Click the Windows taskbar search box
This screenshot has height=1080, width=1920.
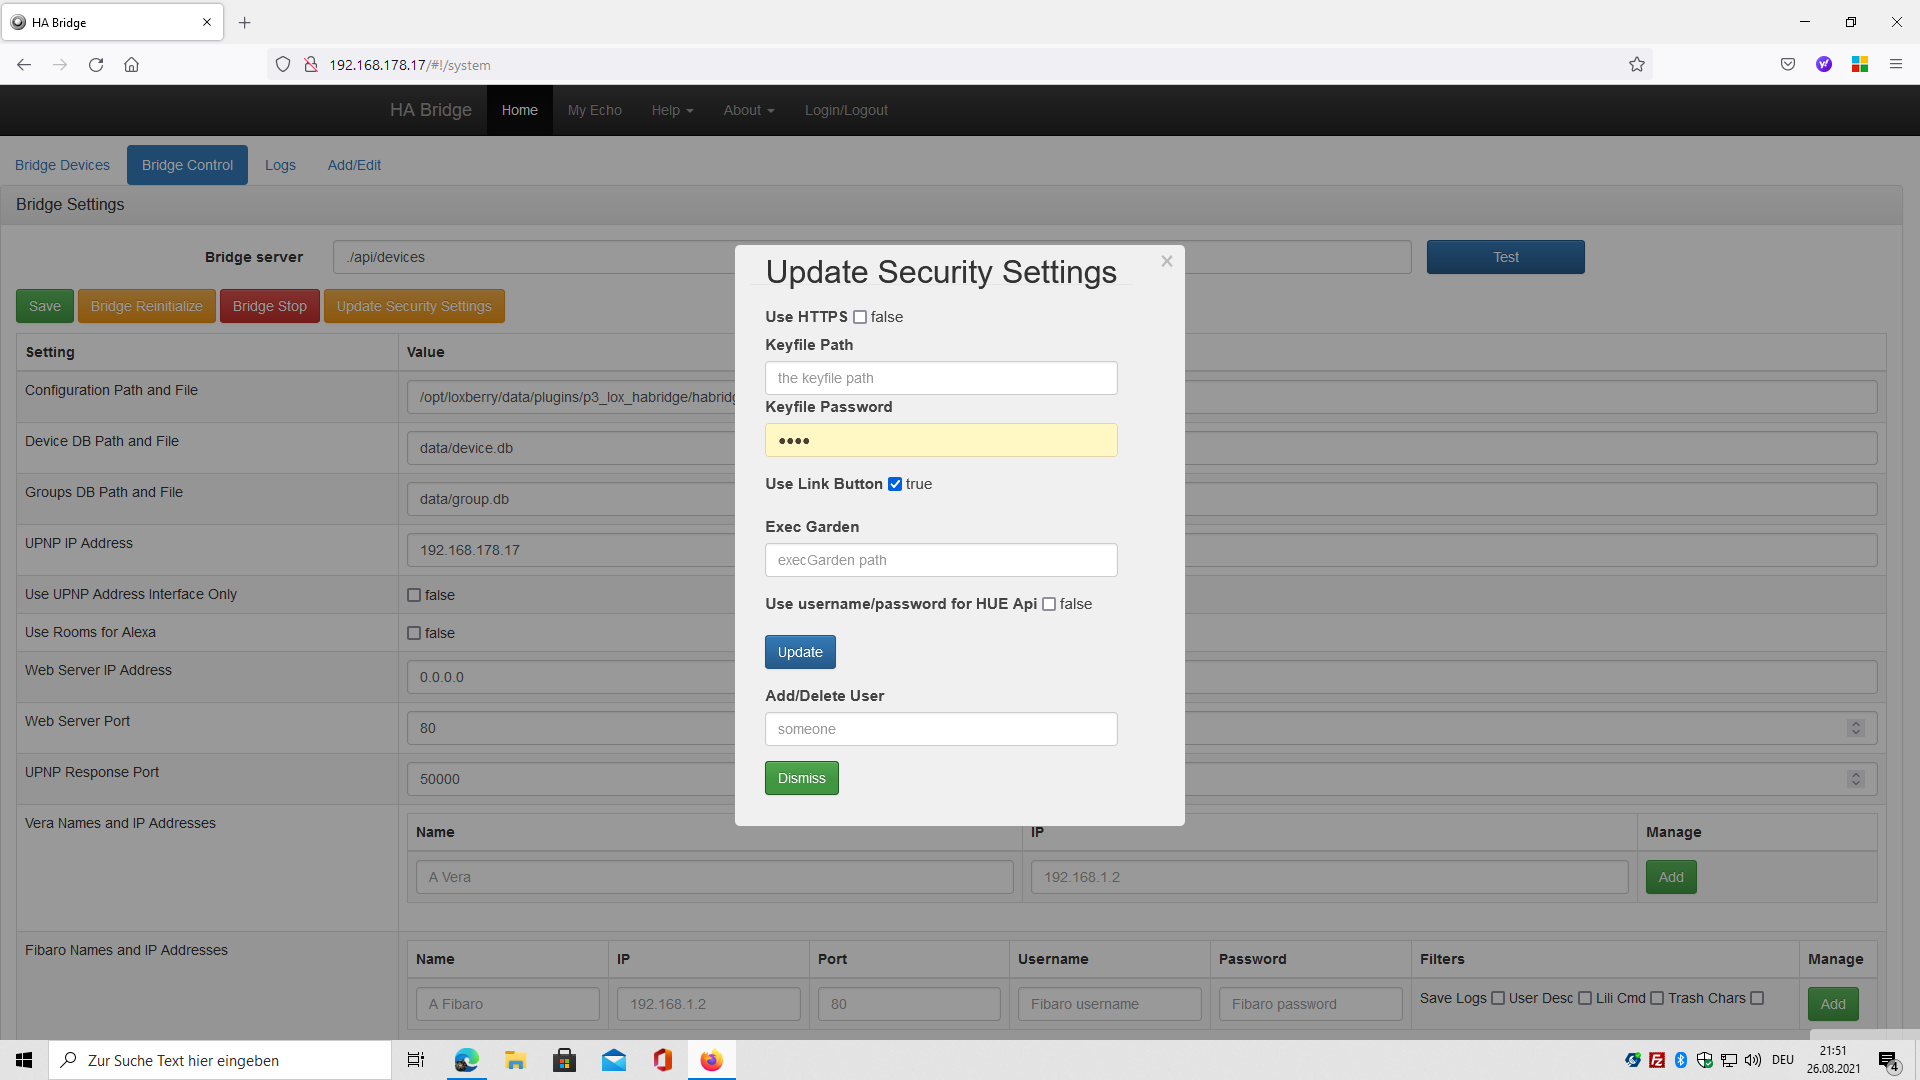tap(220, 1060)
